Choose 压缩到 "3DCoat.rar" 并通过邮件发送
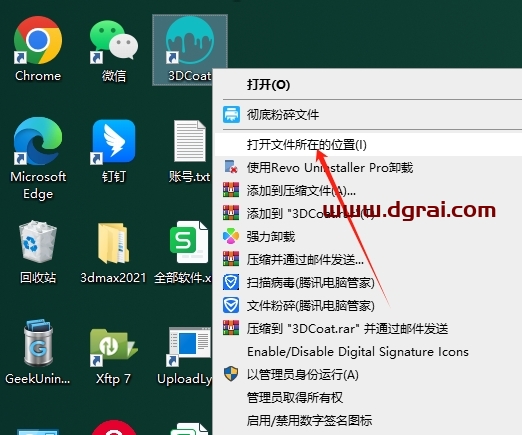This screenshot has width=522, height=435. point(368,328)
